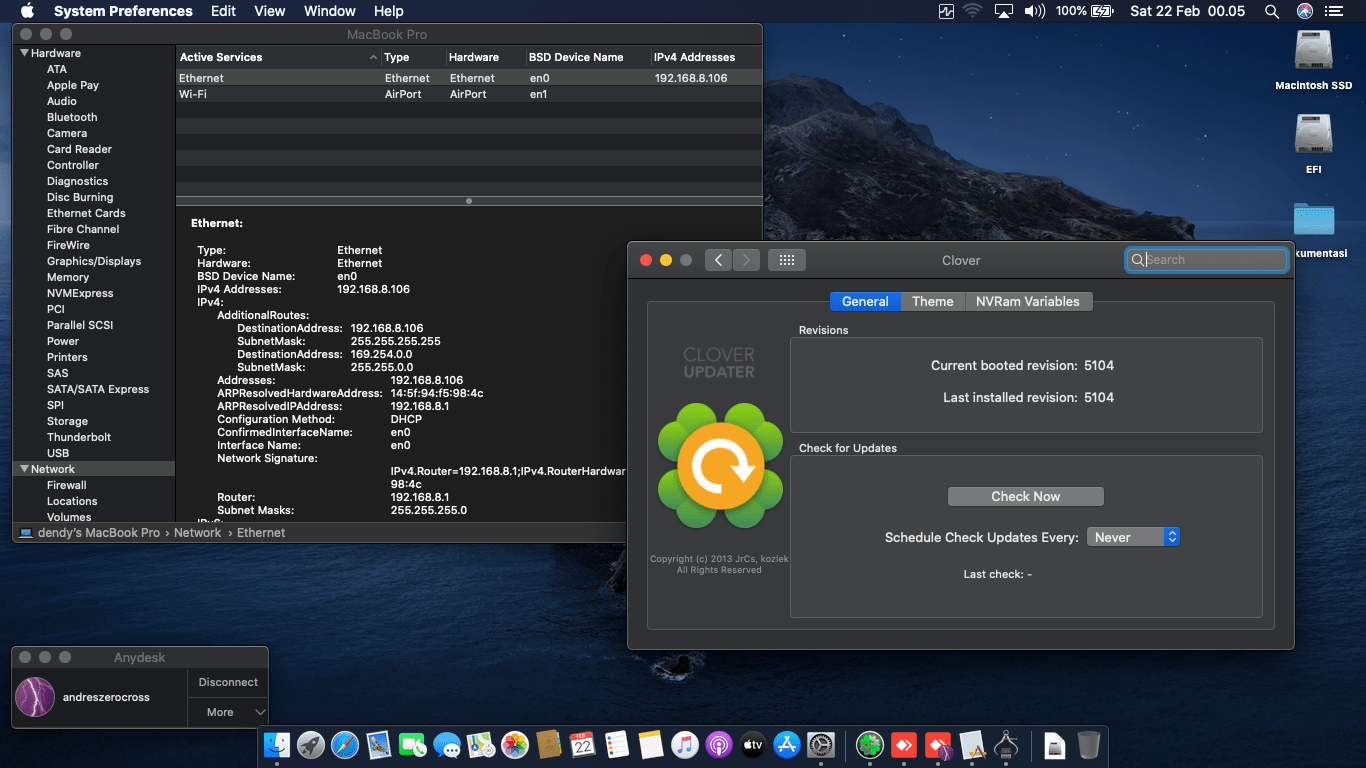1366x768 pixels.
Task: Click Disconnect in Anydesk window
Action: click(228, 682)
